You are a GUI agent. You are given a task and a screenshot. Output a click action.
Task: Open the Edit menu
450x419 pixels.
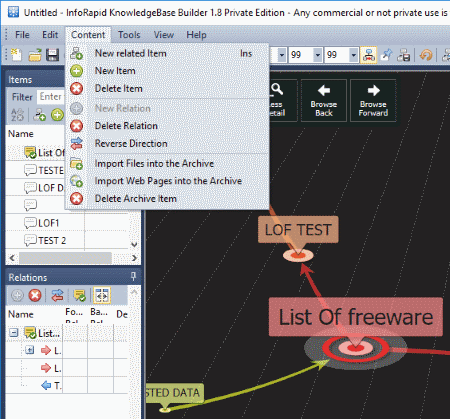click(x=50, y=35)
